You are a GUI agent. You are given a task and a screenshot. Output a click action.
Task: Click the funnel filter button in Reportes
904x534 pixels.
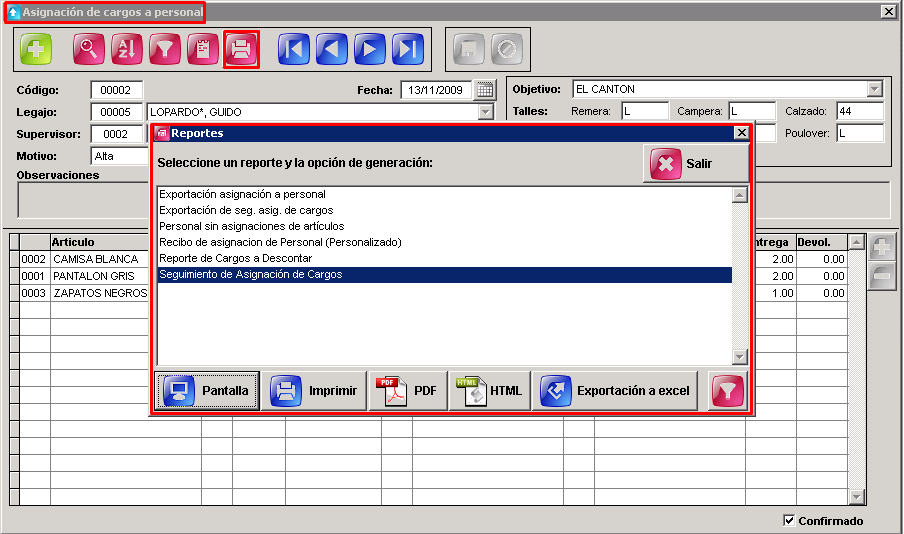(728, 391)
